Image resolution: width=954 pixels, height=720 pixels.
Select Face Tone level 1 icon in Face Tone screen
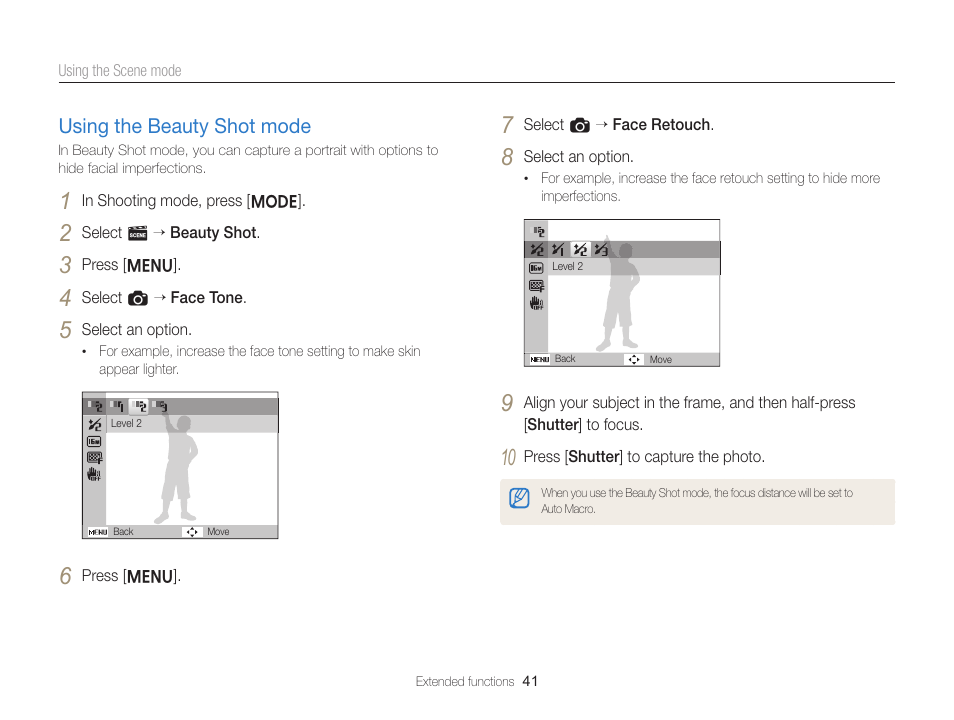click(117, 406)
